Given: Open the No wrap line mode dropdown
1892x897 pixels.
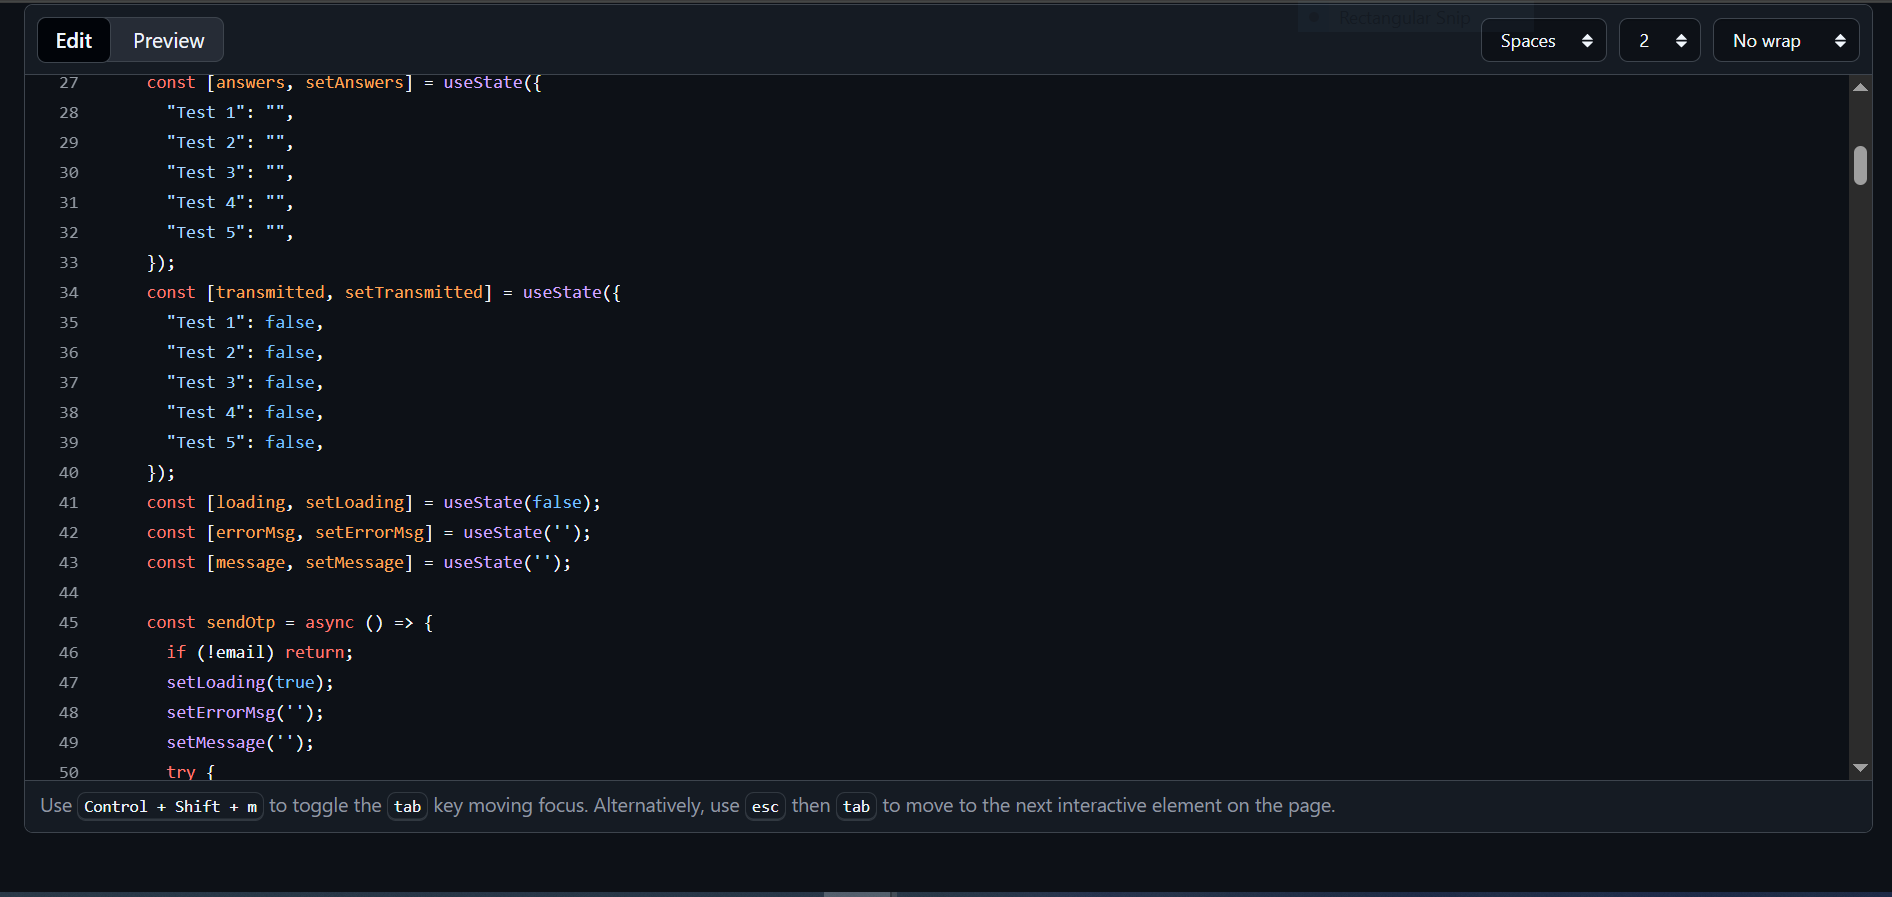Looking at the screenshot, I should pos(1786,41).
